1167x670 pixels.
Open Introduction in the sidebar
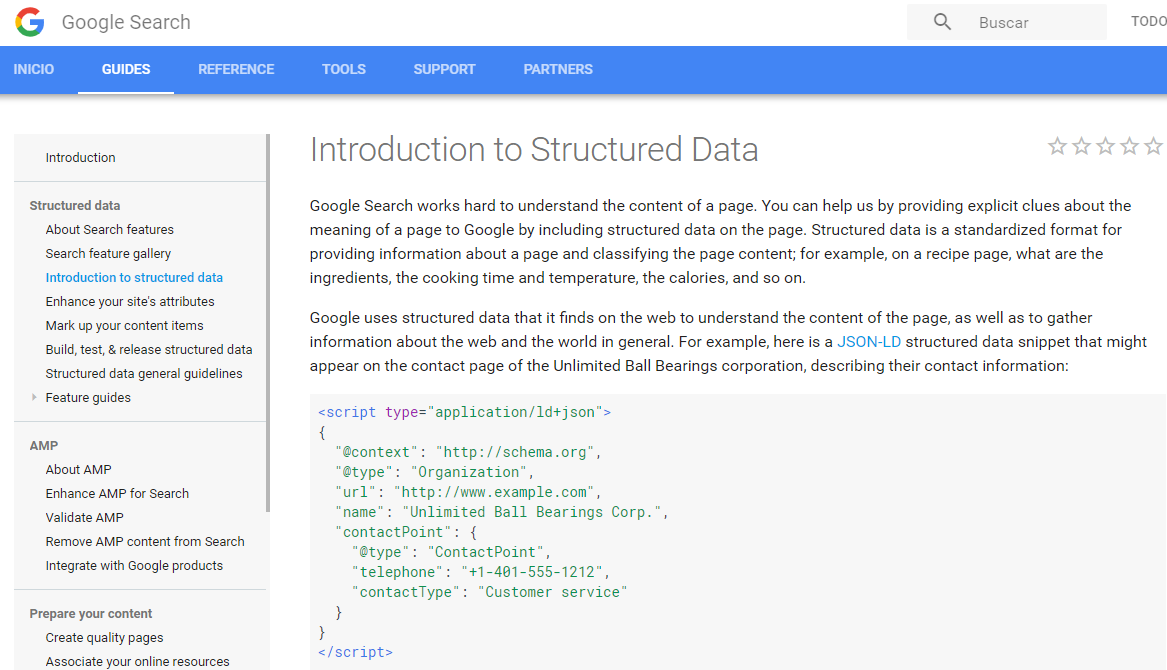[80, 158]
